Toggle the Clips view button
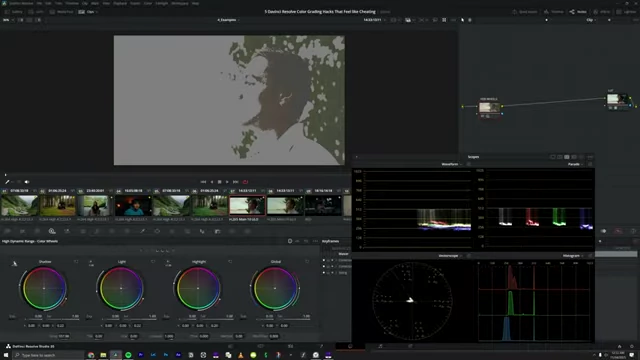The width and height of the screenshot is (640, 360). coord(87,12)
